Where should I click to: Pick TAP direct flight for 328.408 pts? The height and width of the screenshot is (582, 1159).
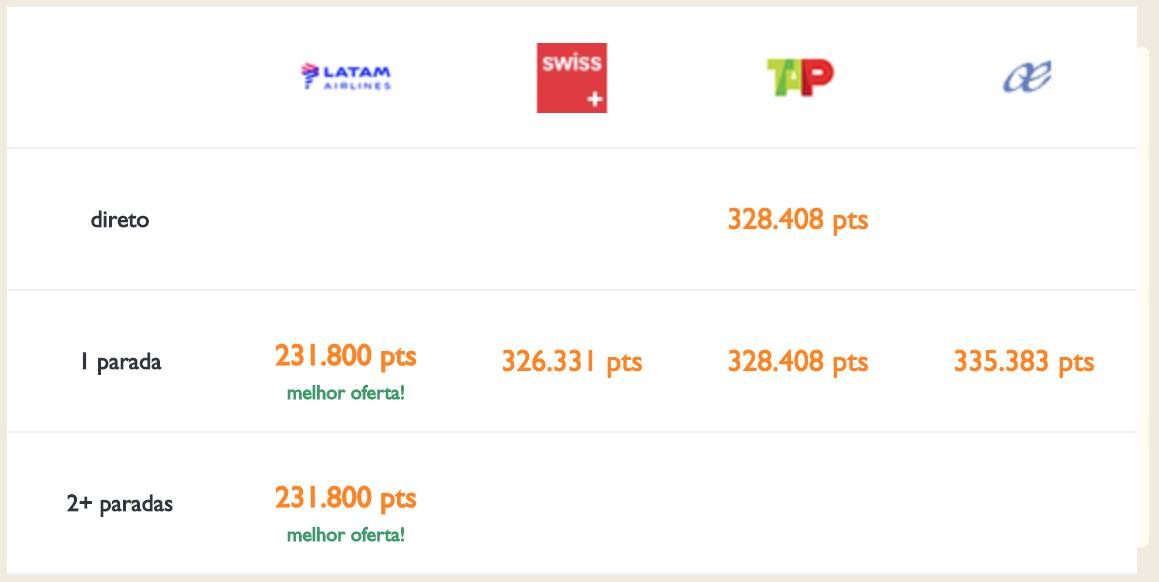click(x=798, y=220)
